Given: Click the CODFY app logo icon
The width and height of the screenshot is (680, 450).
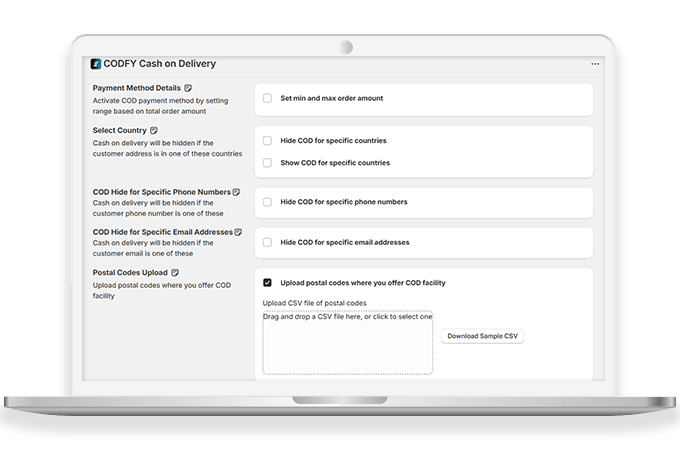Looking at the screenshot, I should pos(96,64).
